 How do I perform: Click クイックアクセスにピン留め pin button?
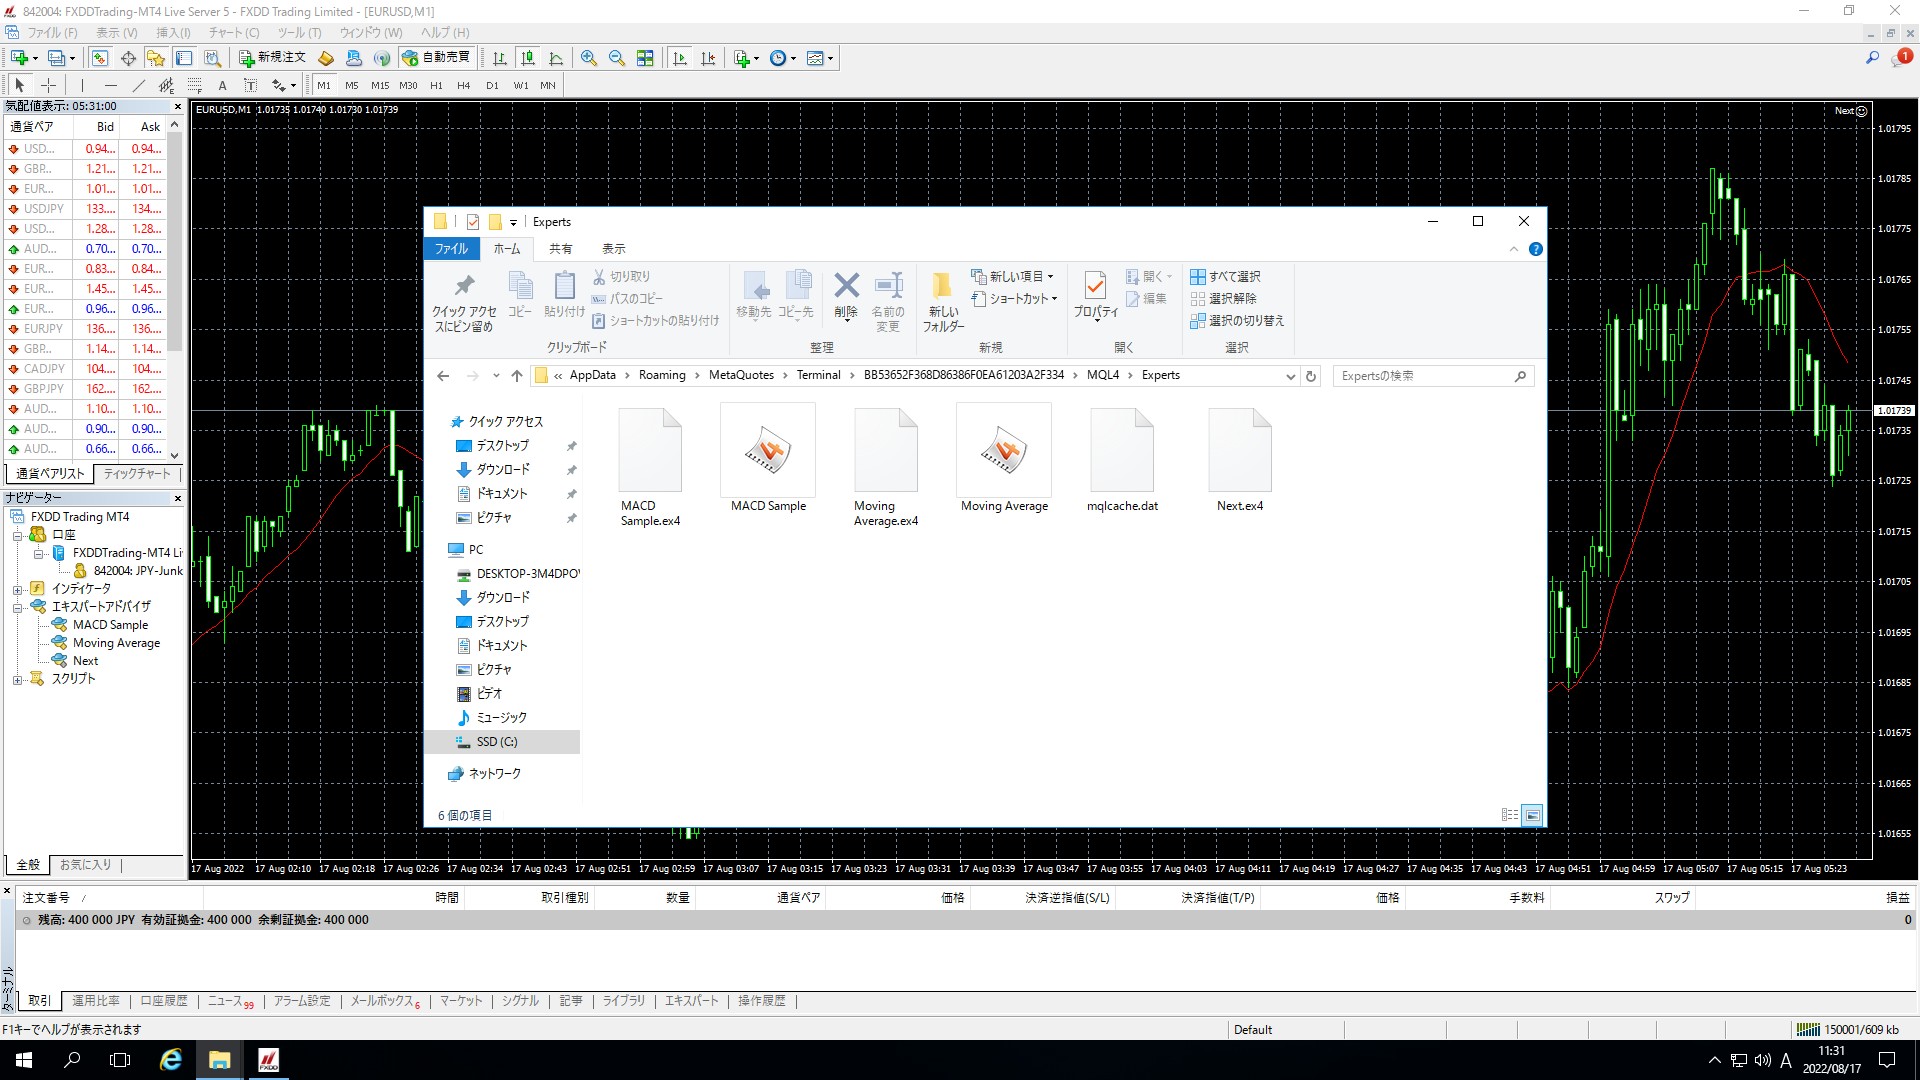[464, 303]
